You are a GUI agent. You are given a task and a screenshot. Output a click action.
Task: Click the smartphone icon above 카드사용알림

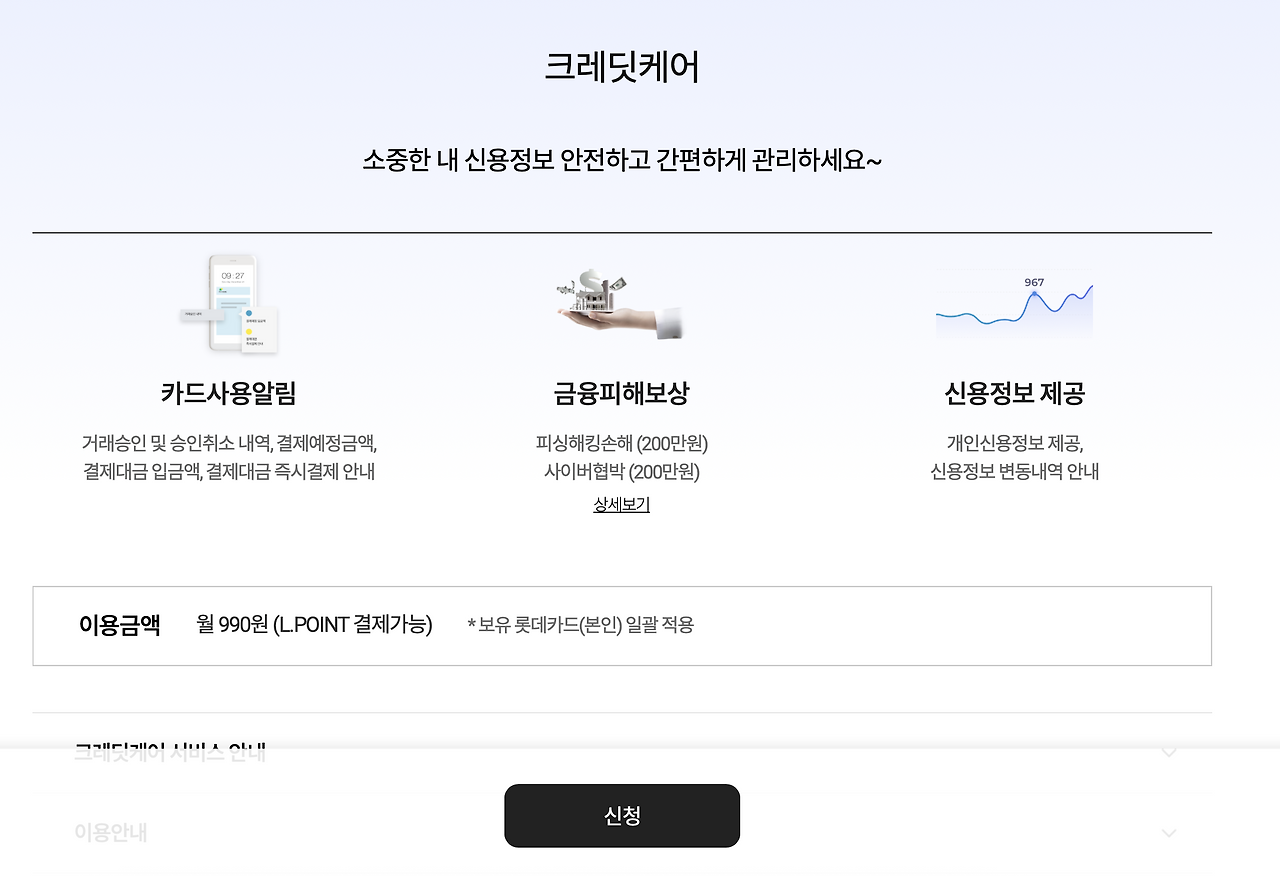[x=230, y=300]
